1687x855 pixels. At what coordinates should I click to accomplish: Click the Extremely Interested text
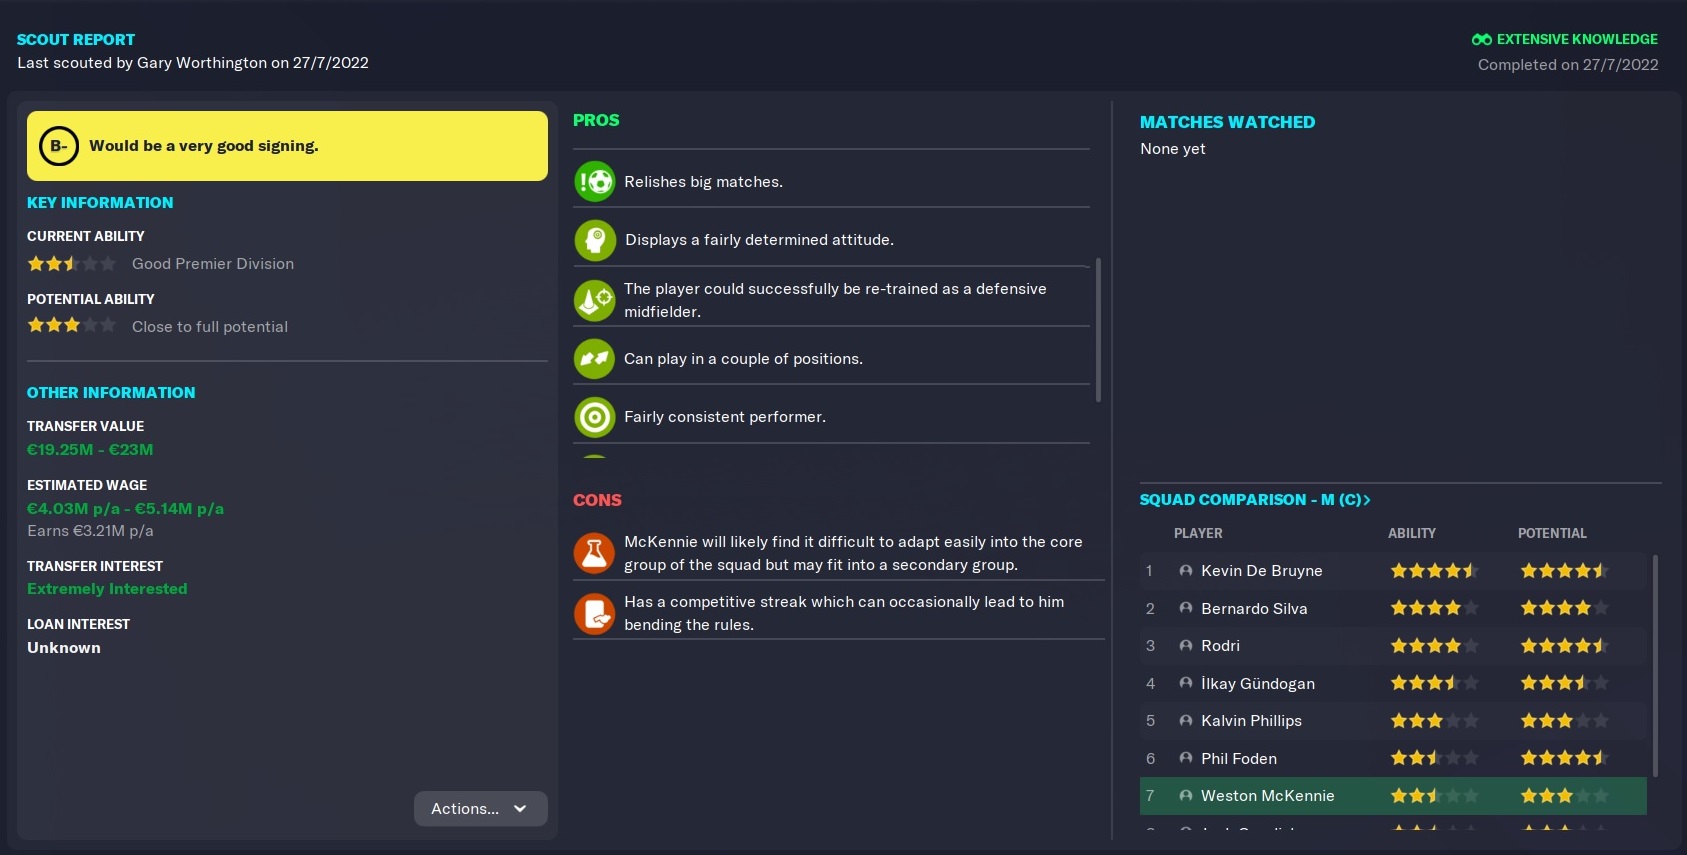(107, 589)
